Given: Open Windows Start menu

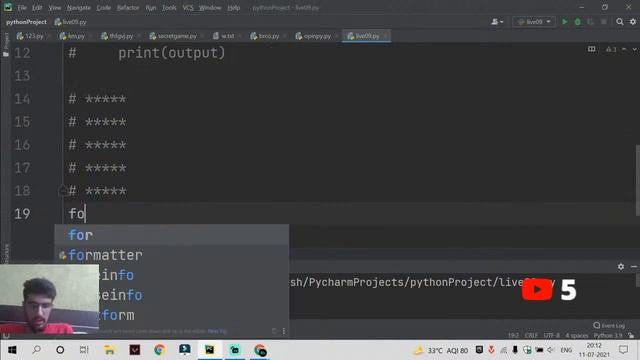Looking at the screenshot, I should pos(12,350).
